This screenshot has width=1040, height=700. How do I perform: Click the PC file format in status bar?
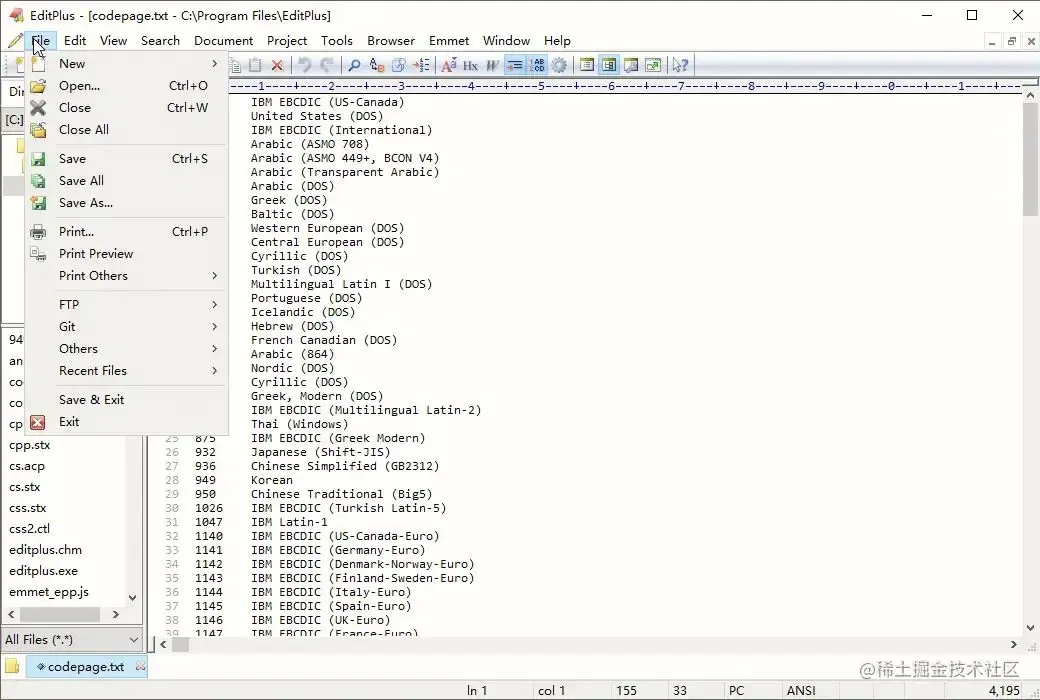(x=736, y=691)
